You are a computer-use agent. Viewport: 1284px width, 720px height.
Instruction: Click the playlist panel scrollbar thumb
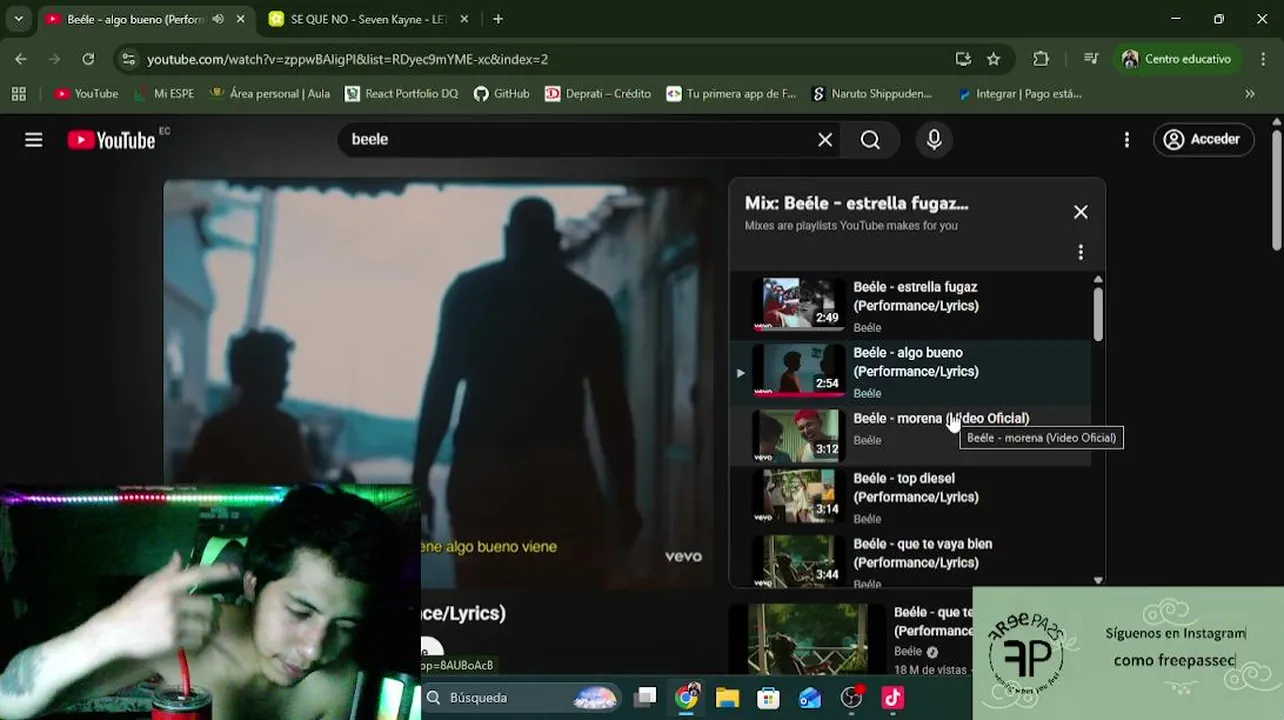(x=1098, y=314)
